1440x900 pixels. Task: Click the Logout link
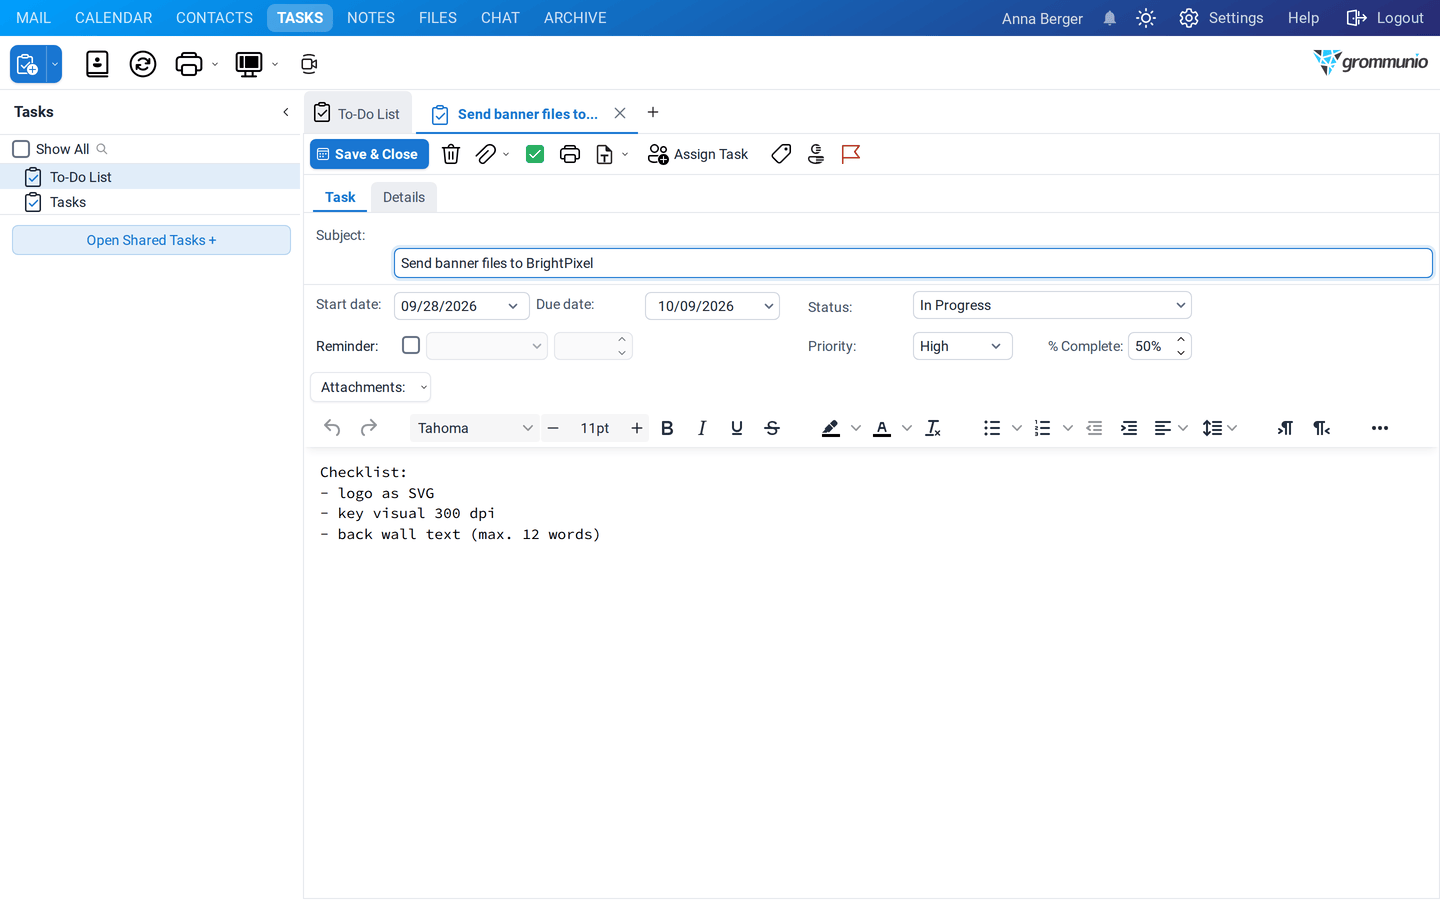click(1385, 18)
